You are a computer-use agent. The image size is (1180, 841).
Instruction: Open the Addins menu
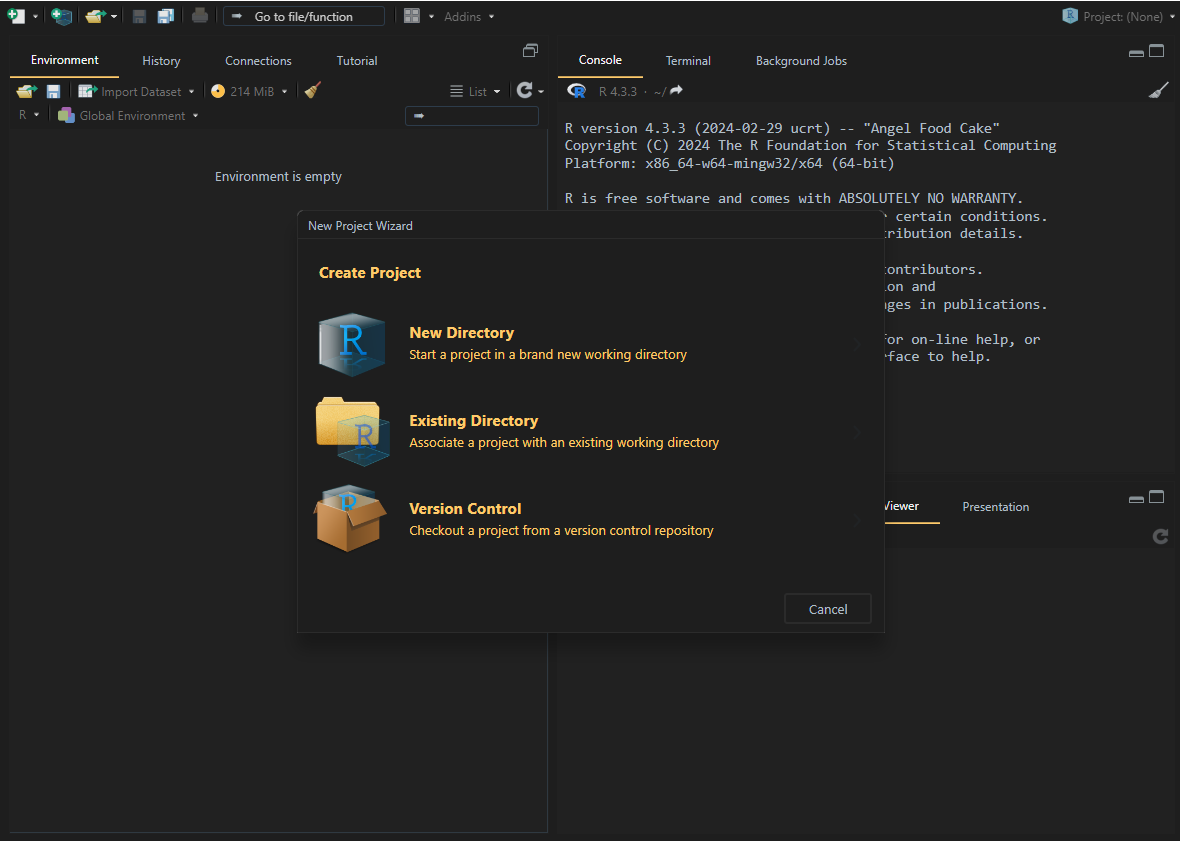(469, 17)
